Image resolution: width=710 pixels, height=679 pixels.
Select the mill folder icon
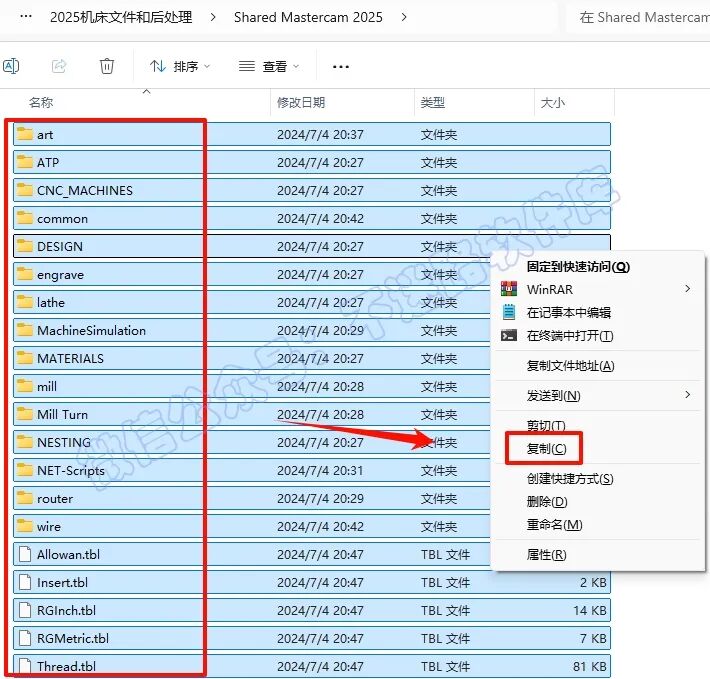(x=24, y=386)
